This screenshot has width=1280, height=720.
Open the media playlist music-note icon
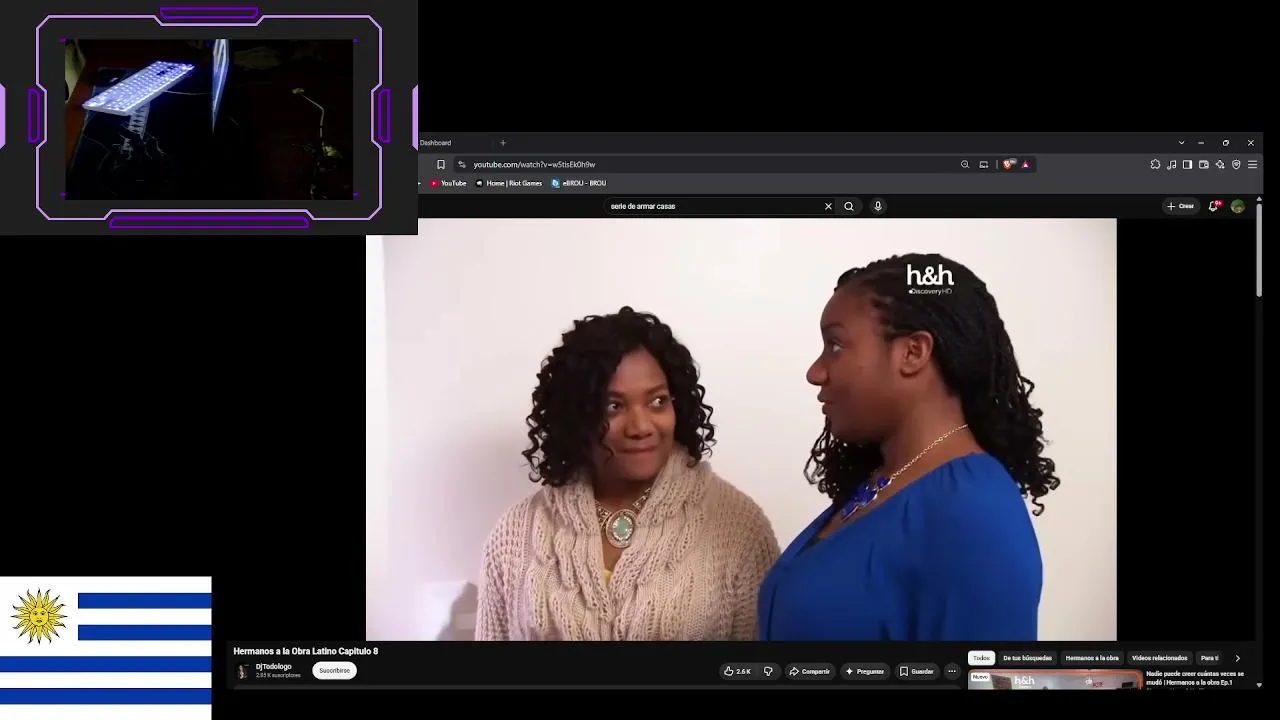pyautogui.click(x=1171, y=164)
